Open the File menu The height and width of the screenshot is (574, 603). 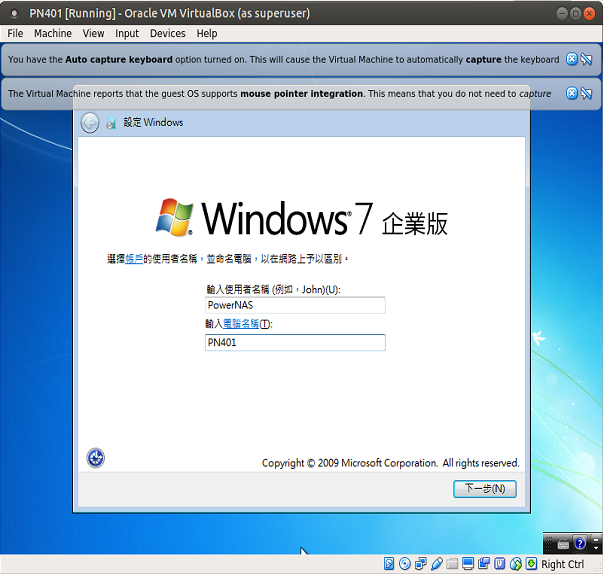[15, 33]
